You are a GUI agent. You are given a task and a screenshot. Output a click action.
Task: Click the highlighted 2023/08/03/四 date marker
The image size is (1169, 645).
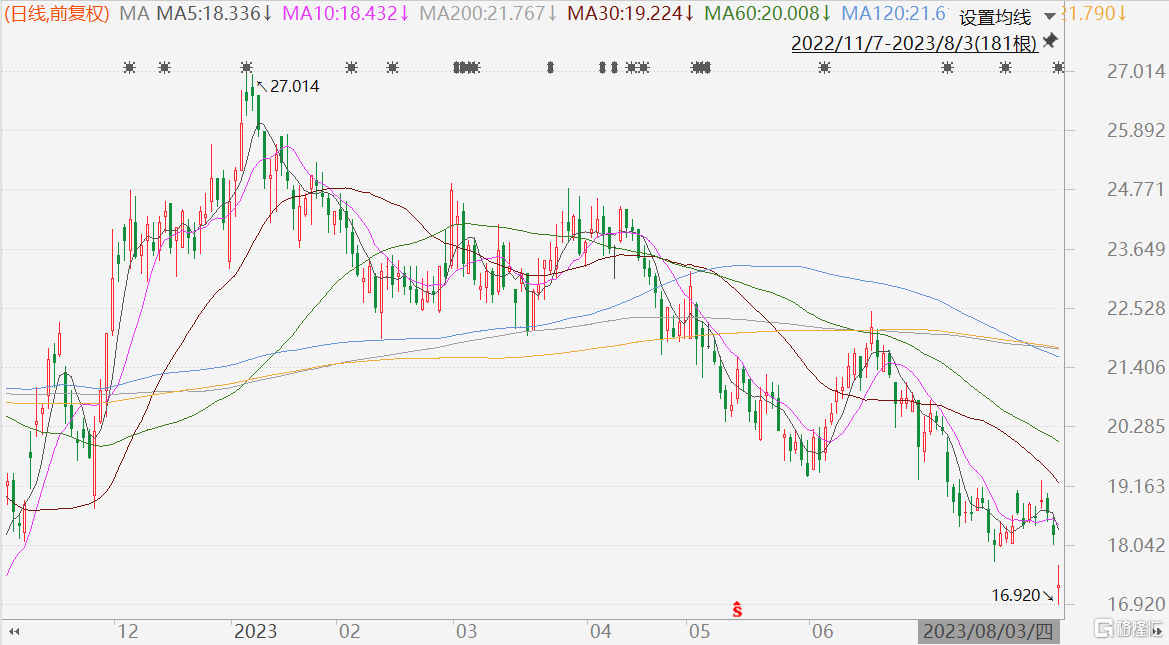[987, 632]
